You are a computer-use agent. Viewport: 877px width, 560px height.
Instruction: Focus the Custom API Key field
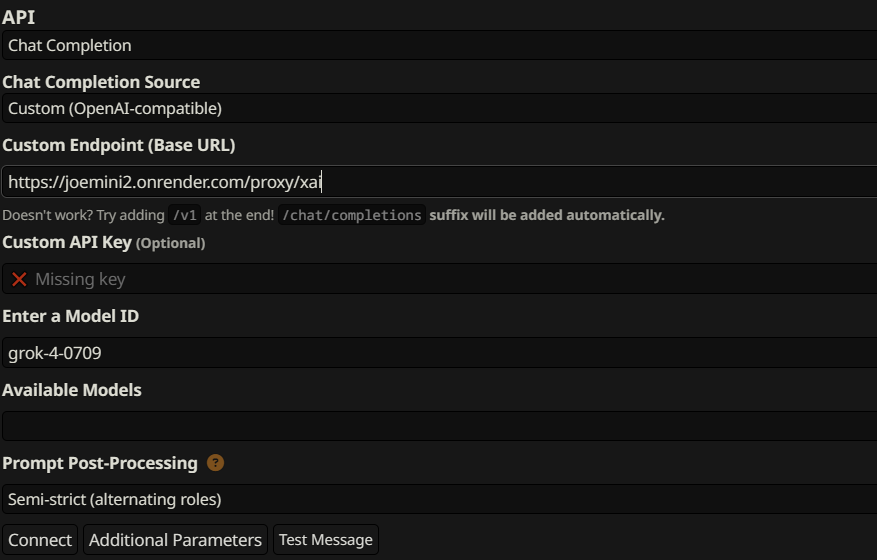pyautogui.click(x=450, y=279)
